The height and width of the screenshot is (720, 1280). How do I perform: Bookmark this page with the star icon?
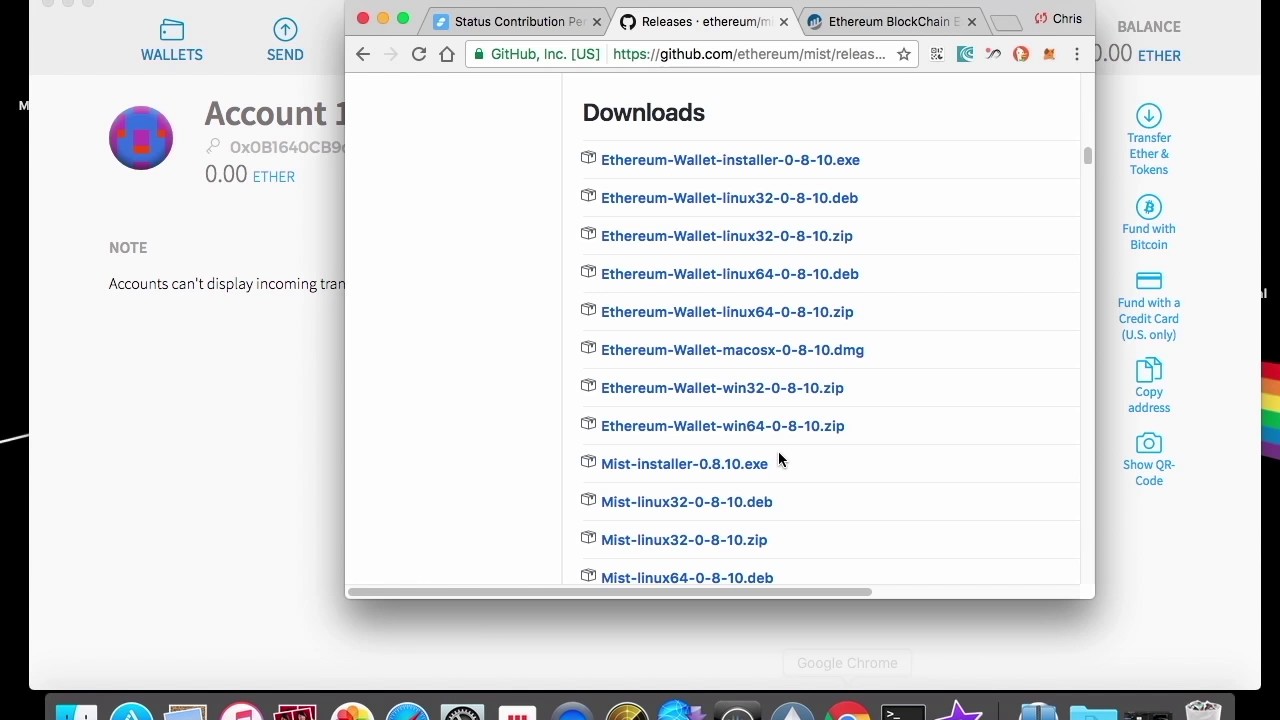pyautogui.click(x=904, y=55)
